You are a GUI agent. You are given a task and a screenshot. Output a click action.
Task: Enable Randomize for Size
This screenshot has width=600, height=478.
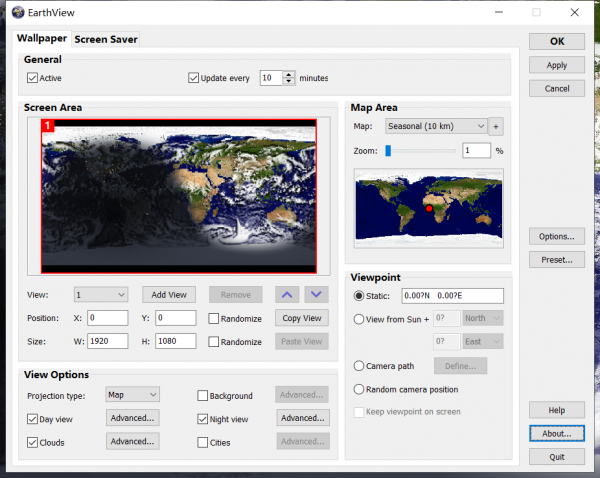tap(214, 342)
